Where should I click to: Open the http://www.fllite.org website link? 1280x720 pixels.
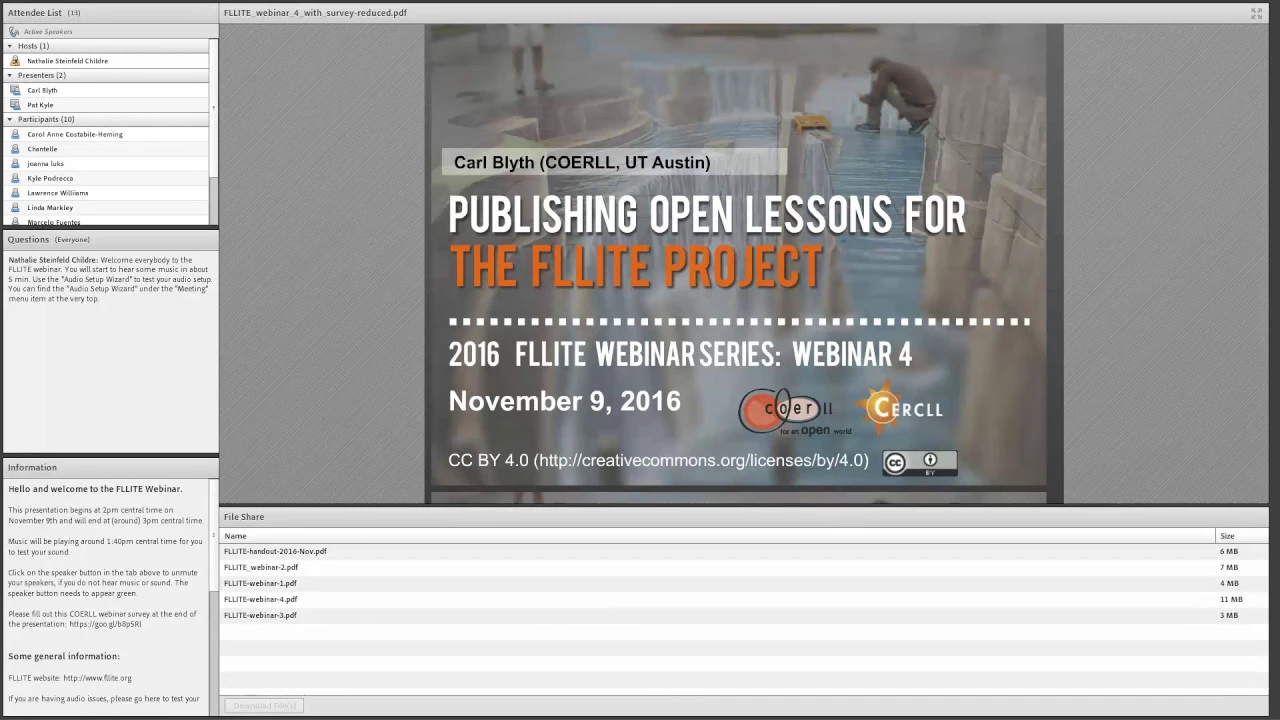click(97, 678)
